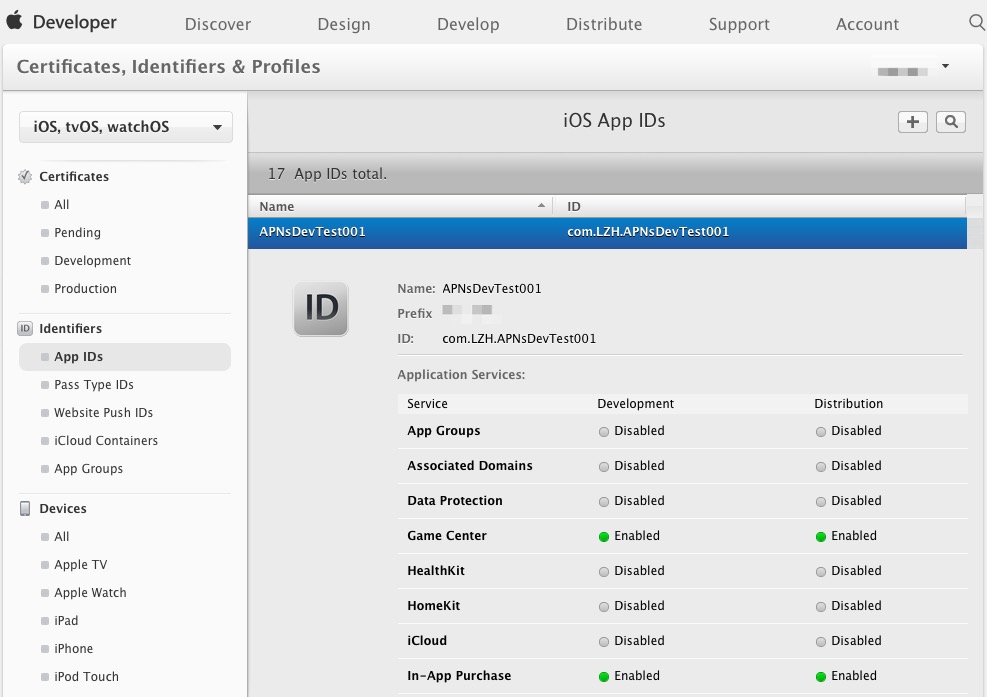
Task: Show iPhone devices
Action: point(74,649)
